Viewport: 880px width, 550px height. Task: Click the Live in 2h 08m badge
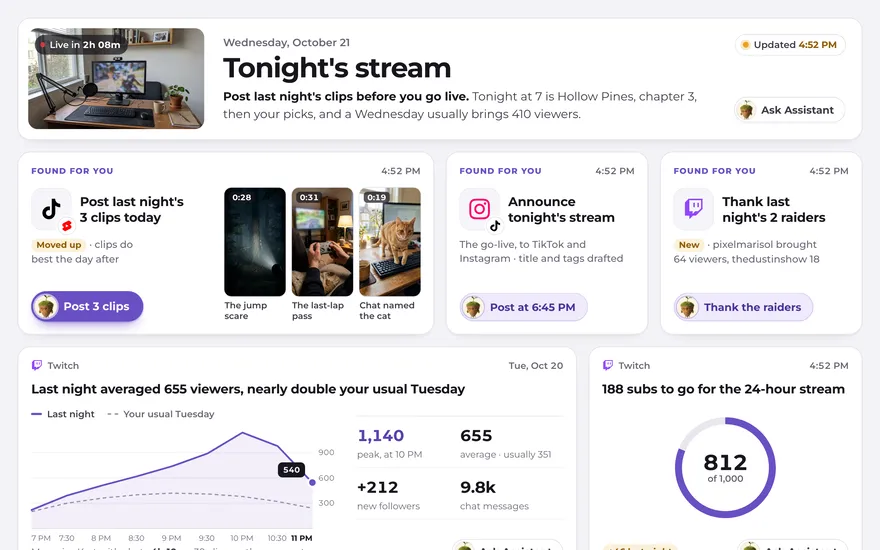tap(80, 45)
